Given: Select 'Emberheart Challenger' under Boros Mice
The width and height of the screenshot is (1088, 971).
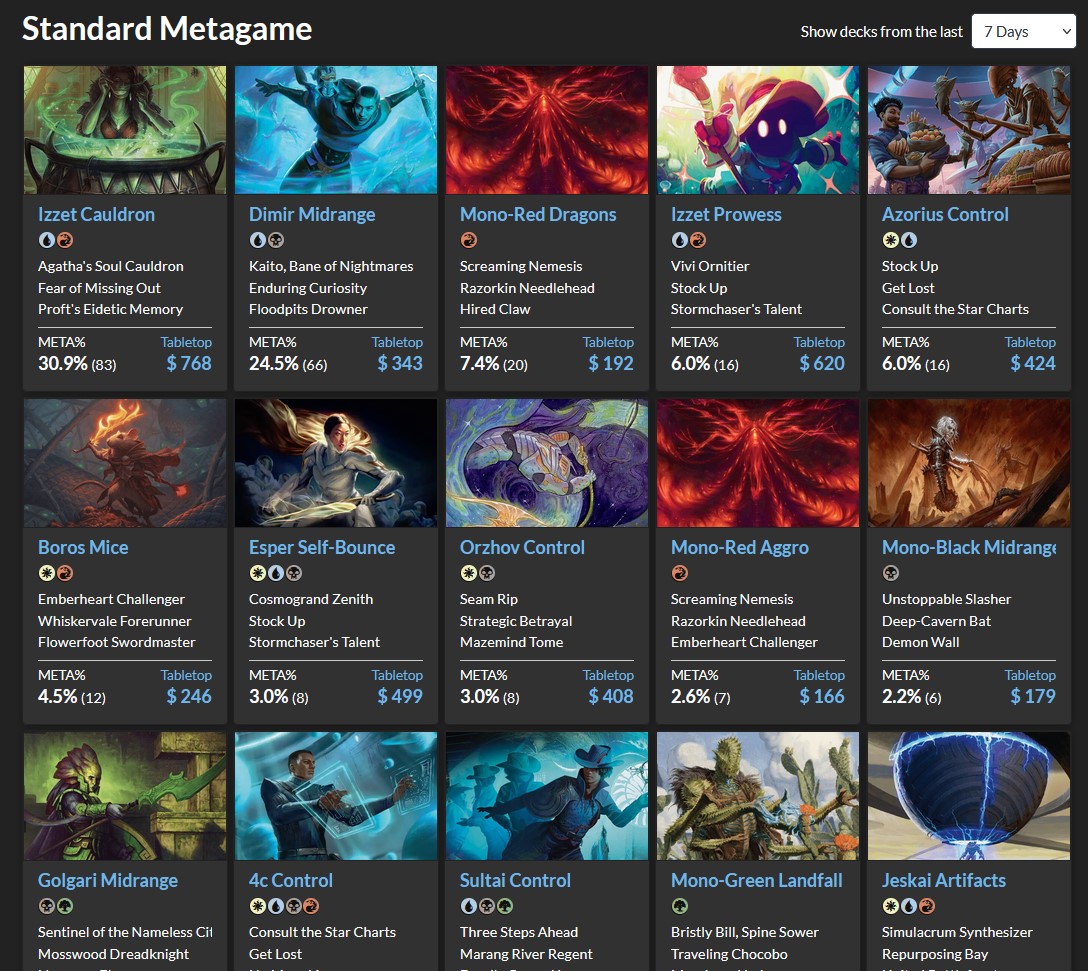Looking at the screenshot, I should pyautogui.click(x=111, y=599).
